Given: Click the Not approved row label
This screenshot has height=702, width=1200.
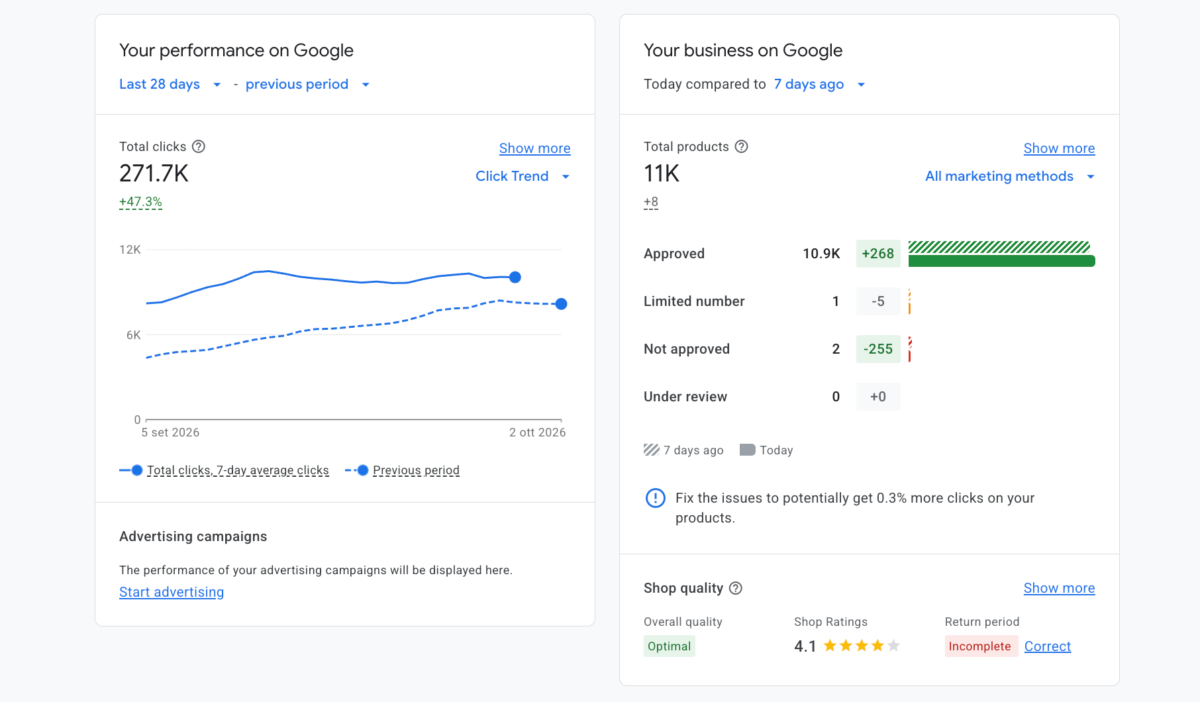Looking at the screenshot, I should click(x=687, y=349).
